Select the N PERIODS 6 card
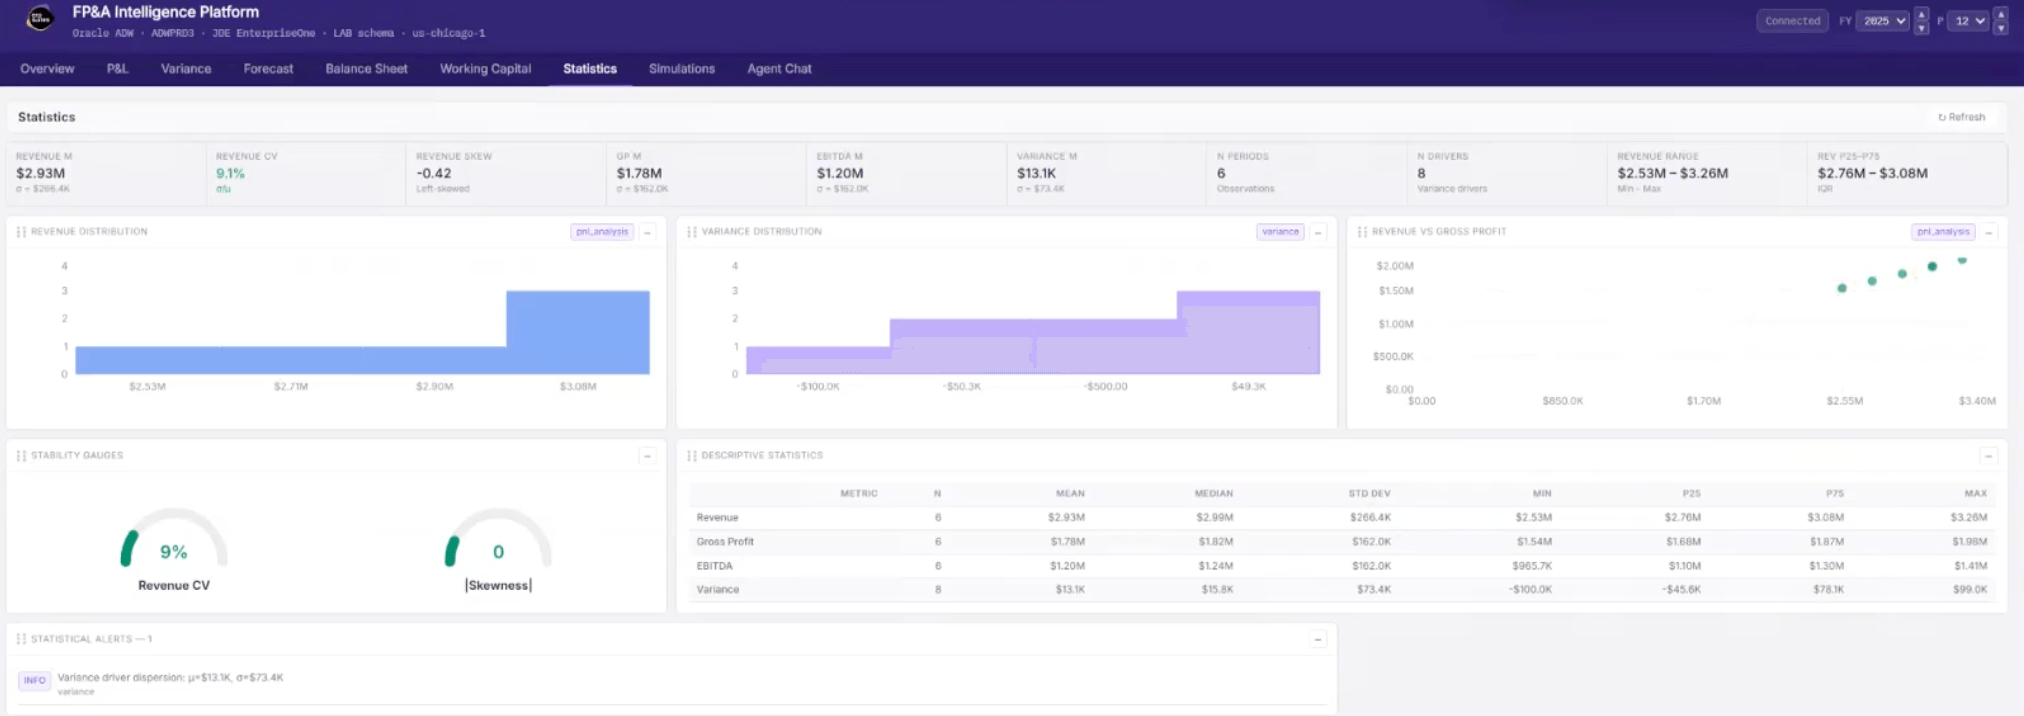Screen dimensions: 2024x716 pos(1306,174)
